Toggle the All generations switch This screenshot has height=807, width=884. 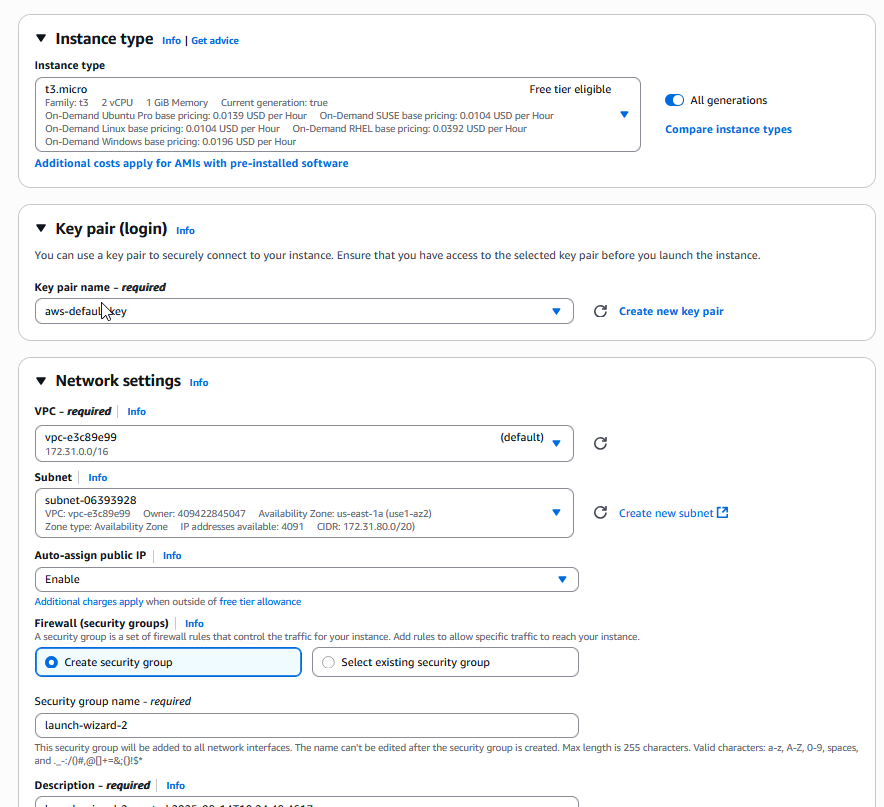click(x=674, y=100)
